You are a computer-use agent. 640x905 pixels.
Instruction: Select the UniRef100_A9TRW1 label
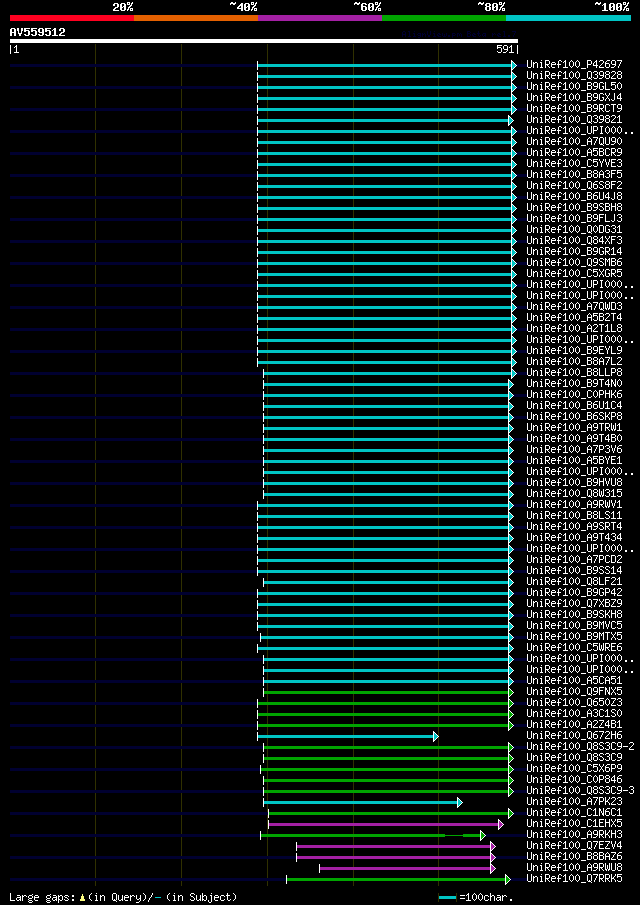[574, 427]
